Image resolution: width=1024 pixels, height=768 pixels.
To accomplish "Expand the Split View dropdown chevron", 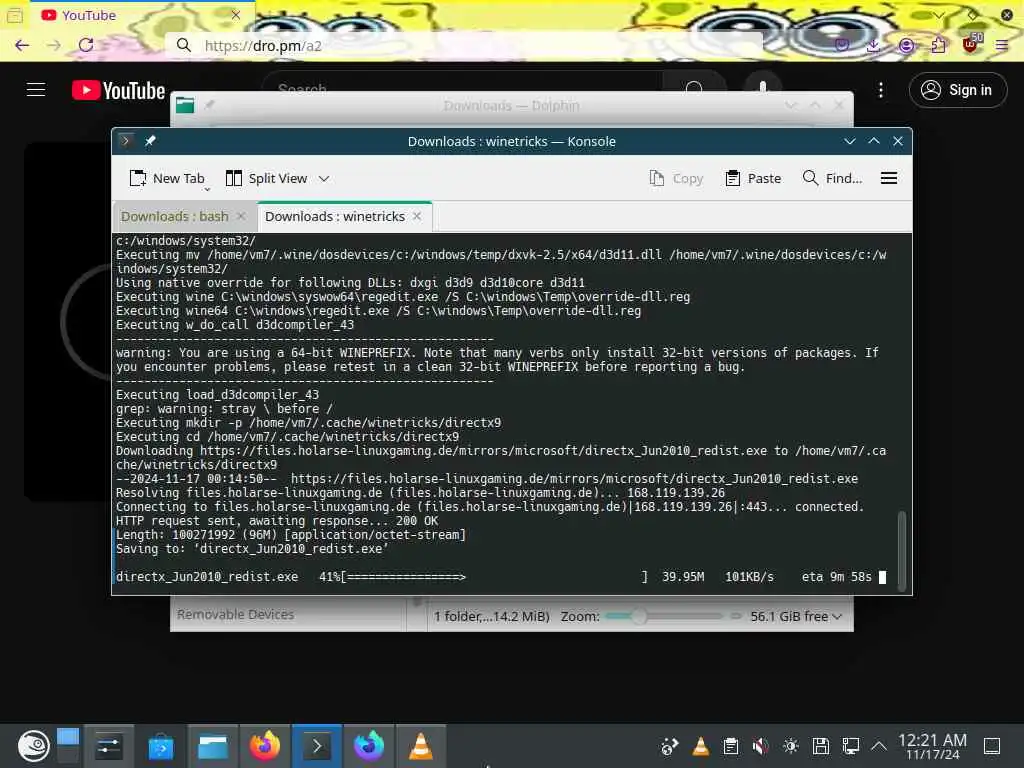I will tap(324, 178).
